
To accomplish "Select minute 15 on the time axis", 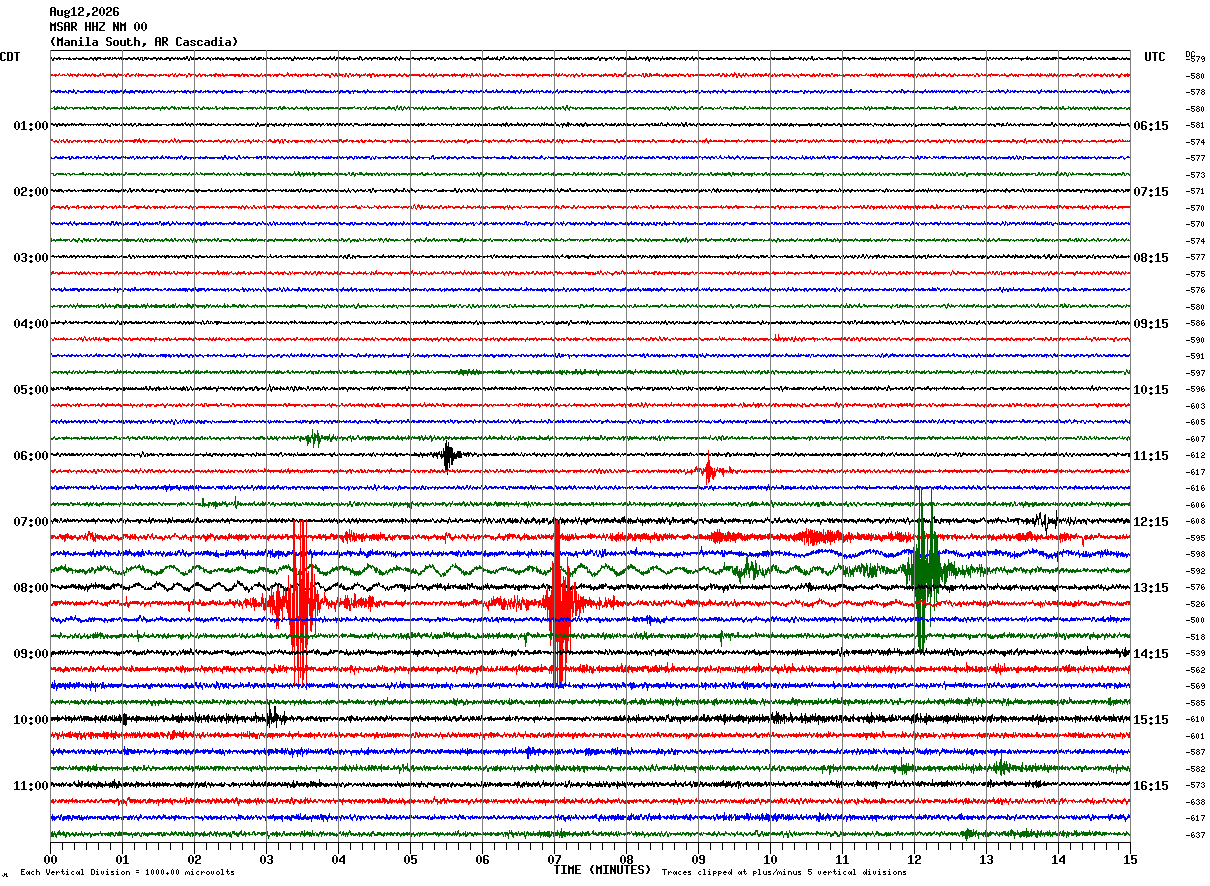I will click(x=1130, y=859).
